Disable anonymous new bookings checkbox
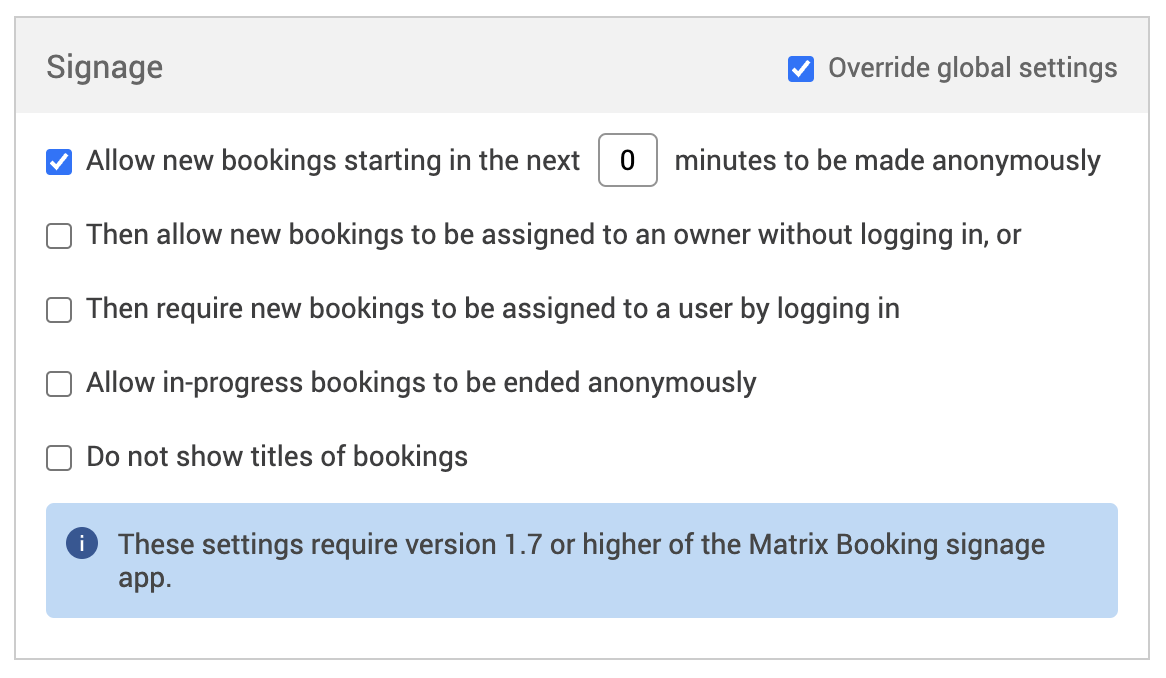 tap(60, 161)
